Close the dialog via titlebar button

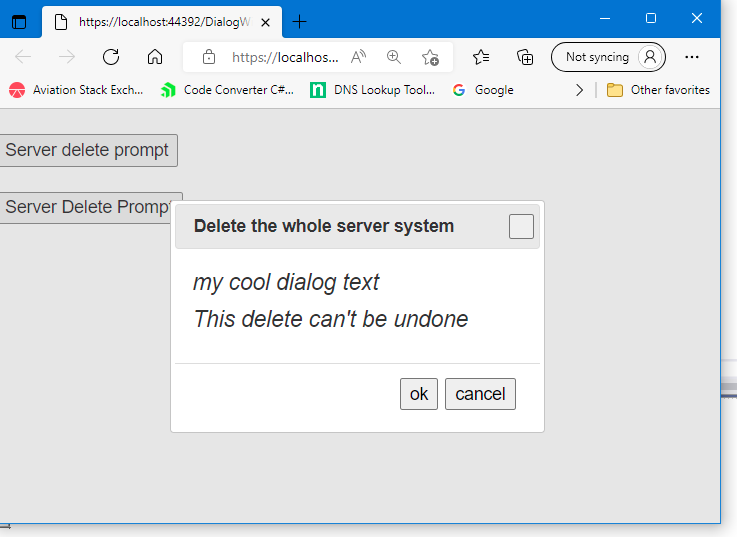point(521,226)
